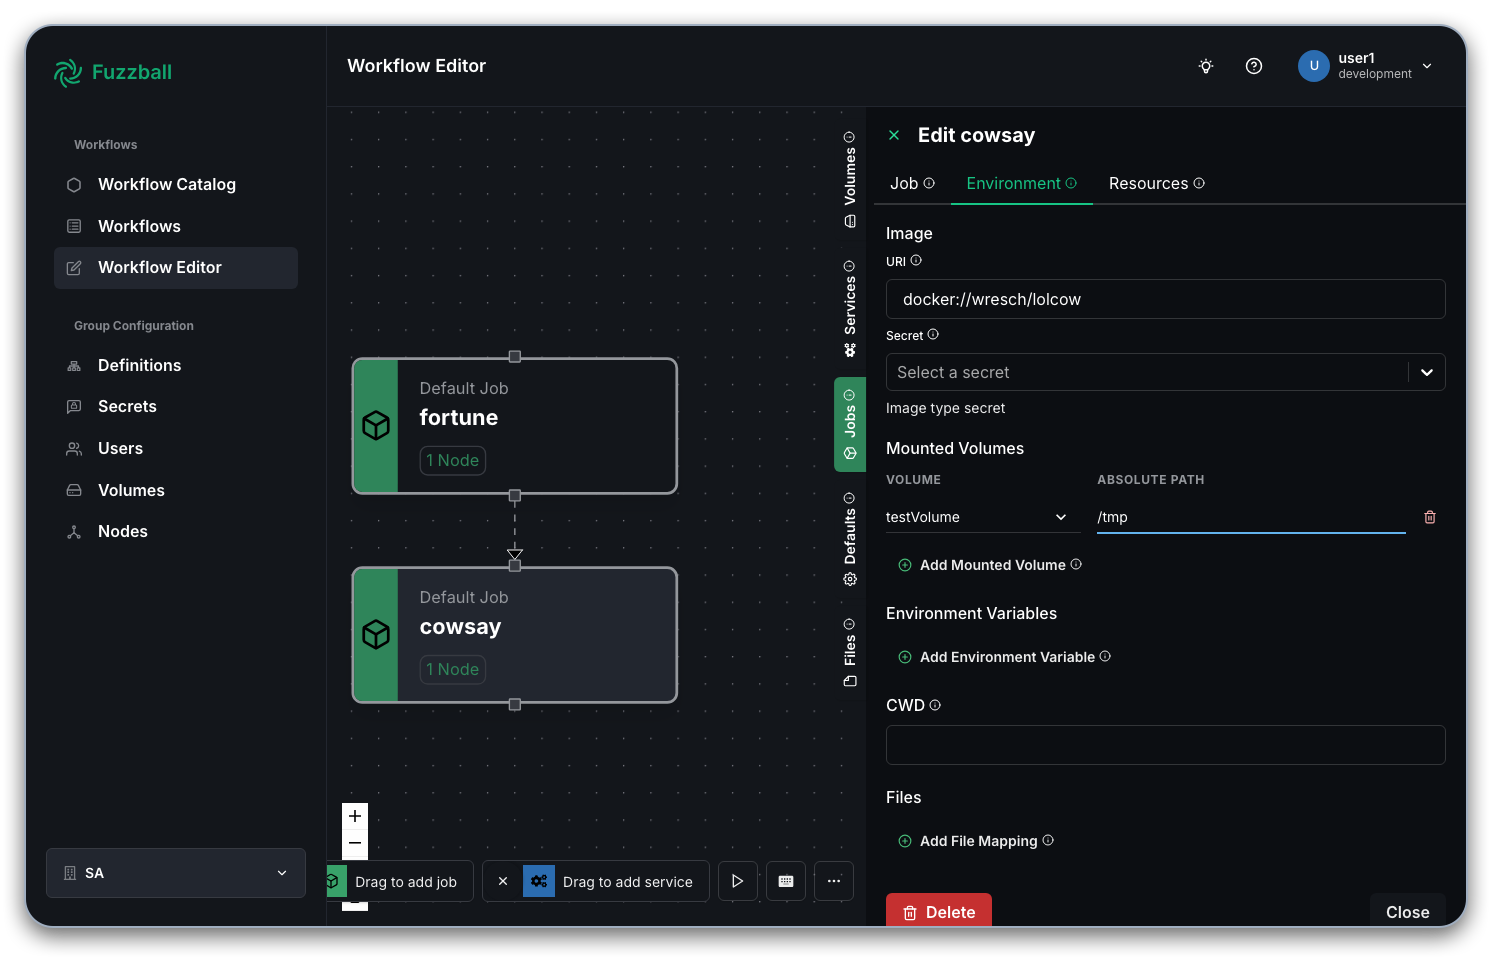
Task: Click info icon next to Add Environment Variable
Action: point(1105,656)
